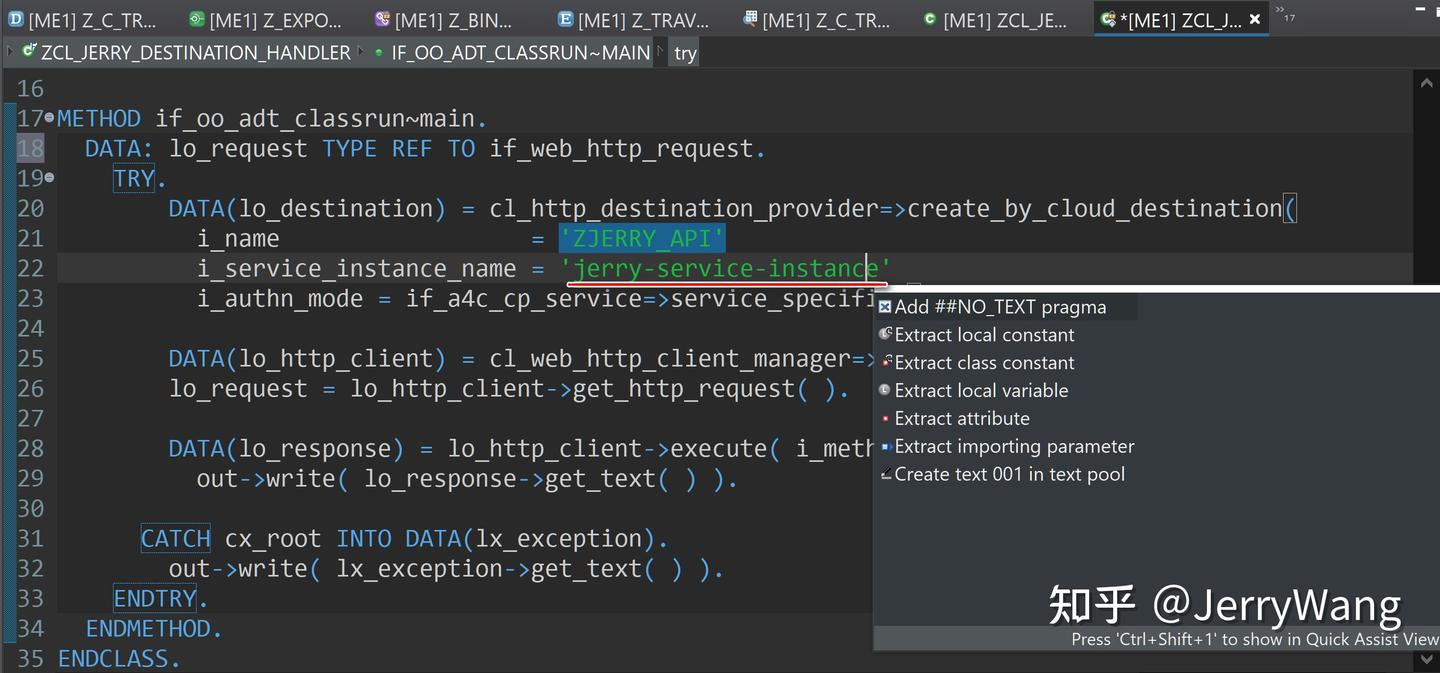Click the green class icon on ZCL_JE tab
This screenshot has height=673, width=1440.
(x=930, y=19)
